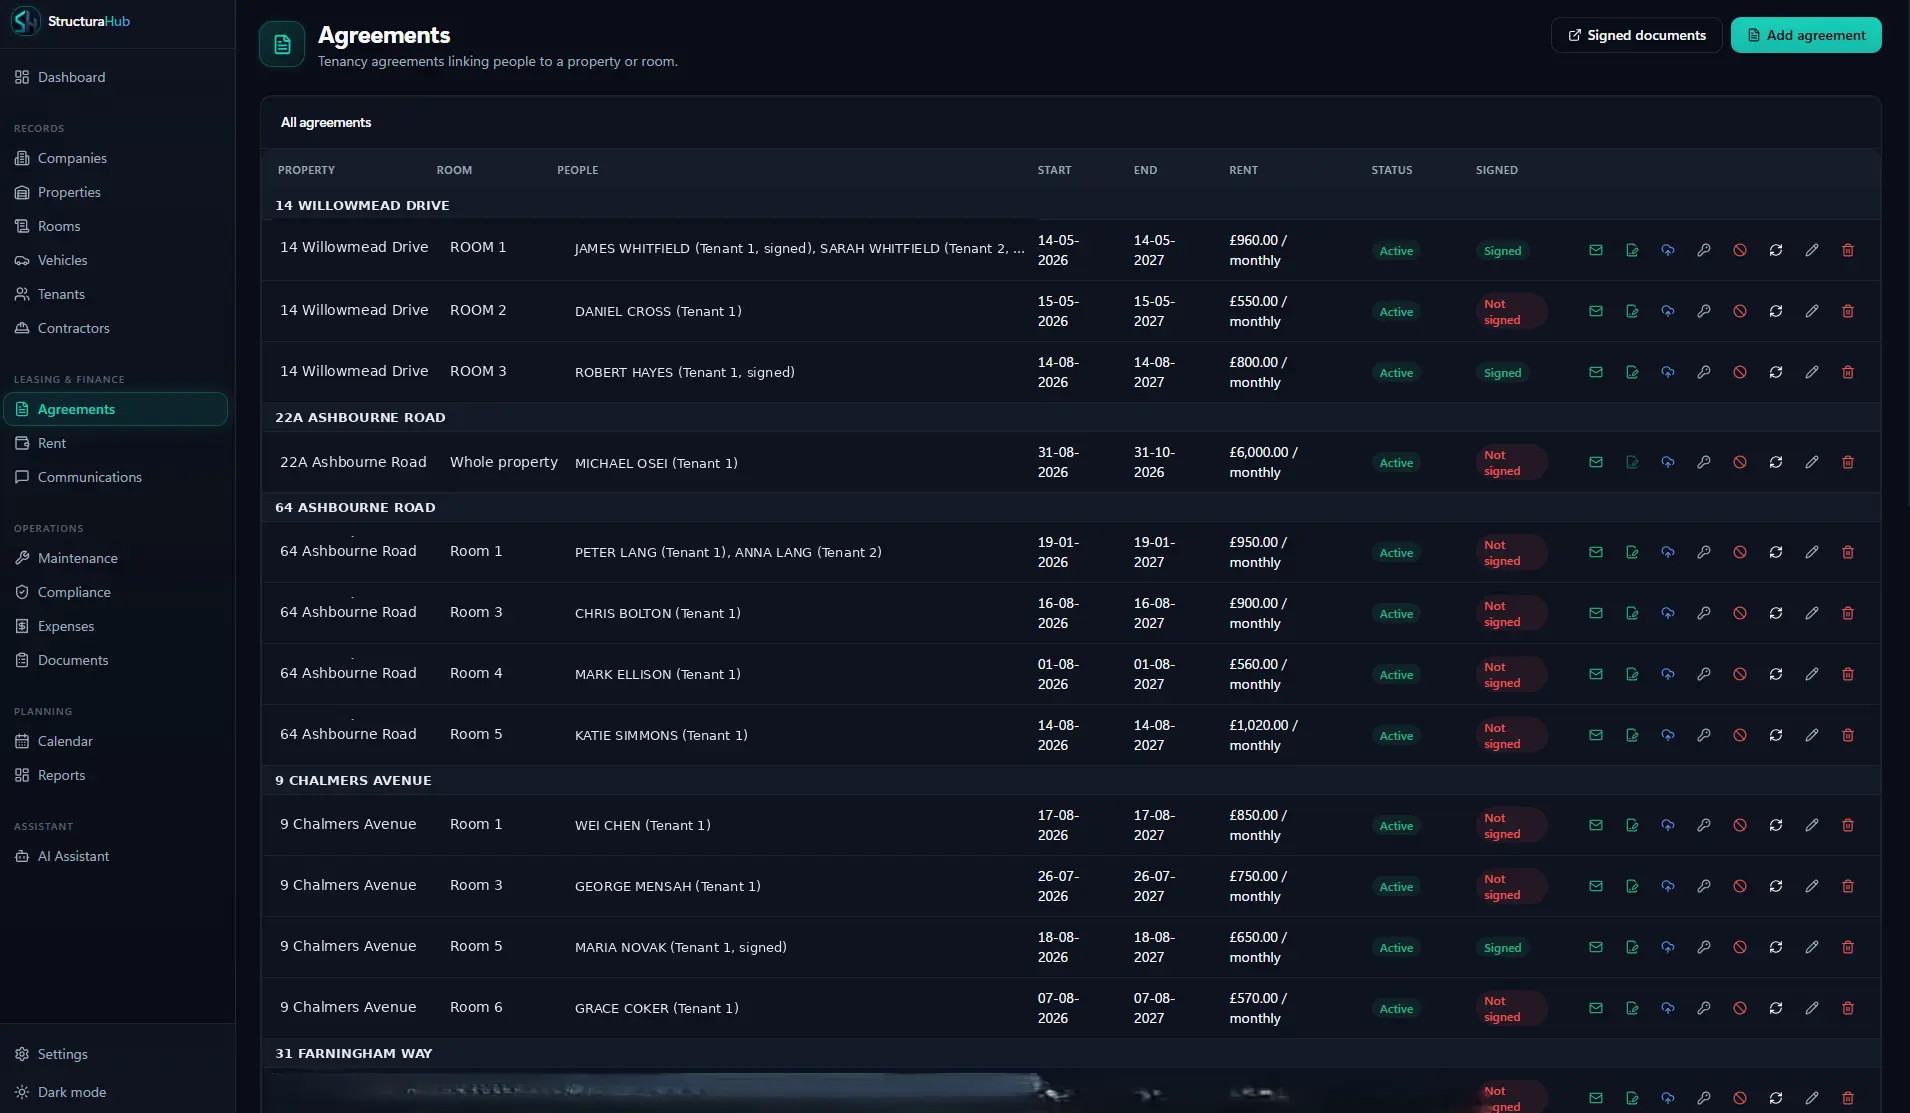This screenshot has width=1910, height=1113.
Task: Click the Active status for Michael Osei
Action: pyautogui.click(x=1396, y=463)
